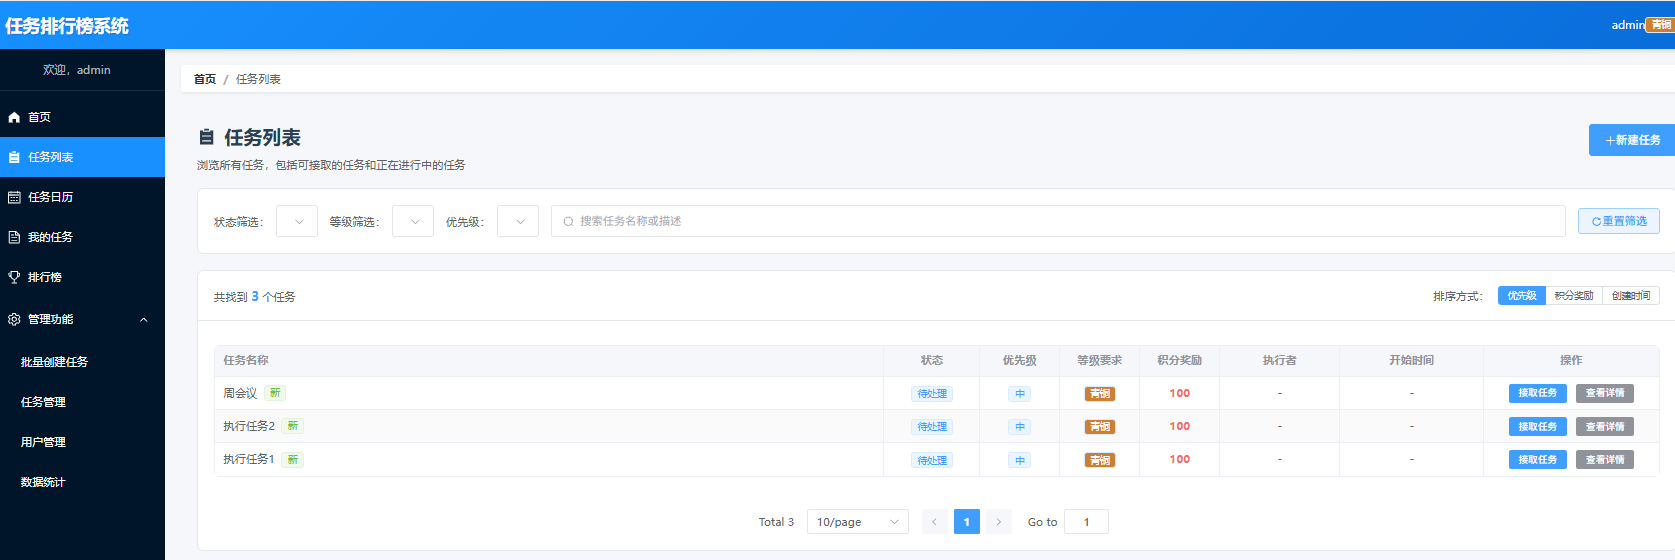Sort by 积分奖励
The height and width of the screenshot is (560, 1675).
point(1574,296)
